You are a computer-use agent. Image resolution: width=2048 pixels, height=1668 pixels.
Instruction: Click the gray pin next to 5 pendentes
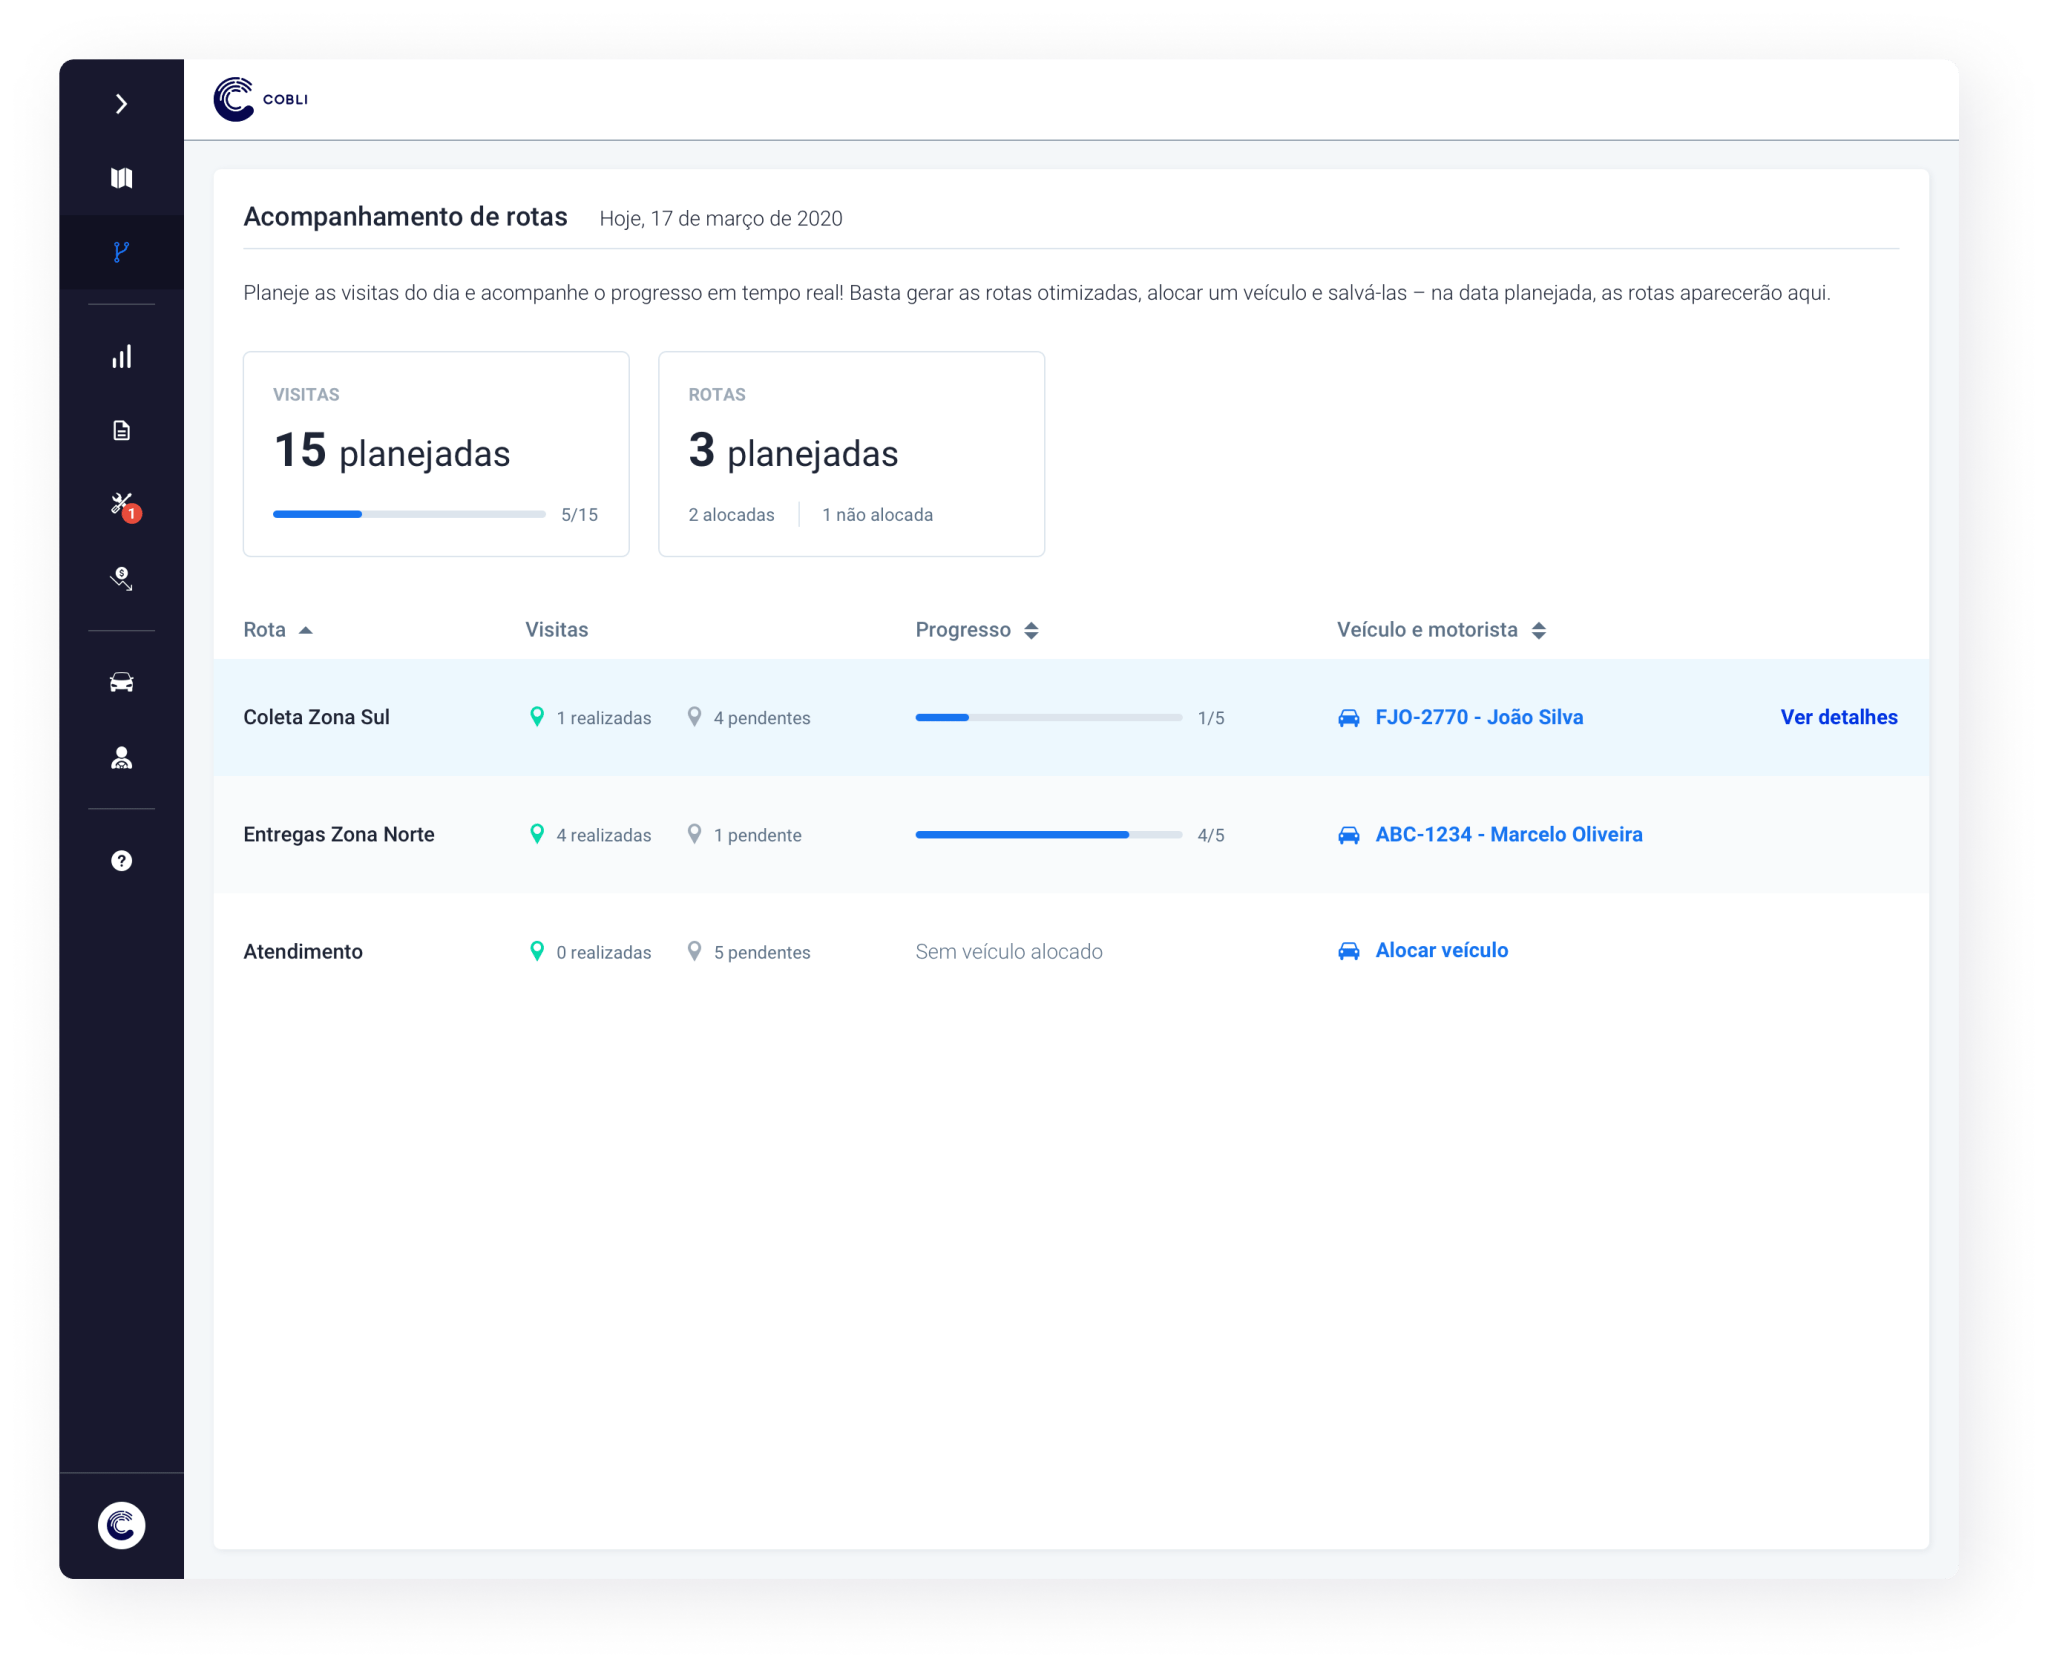pos(694,951)
